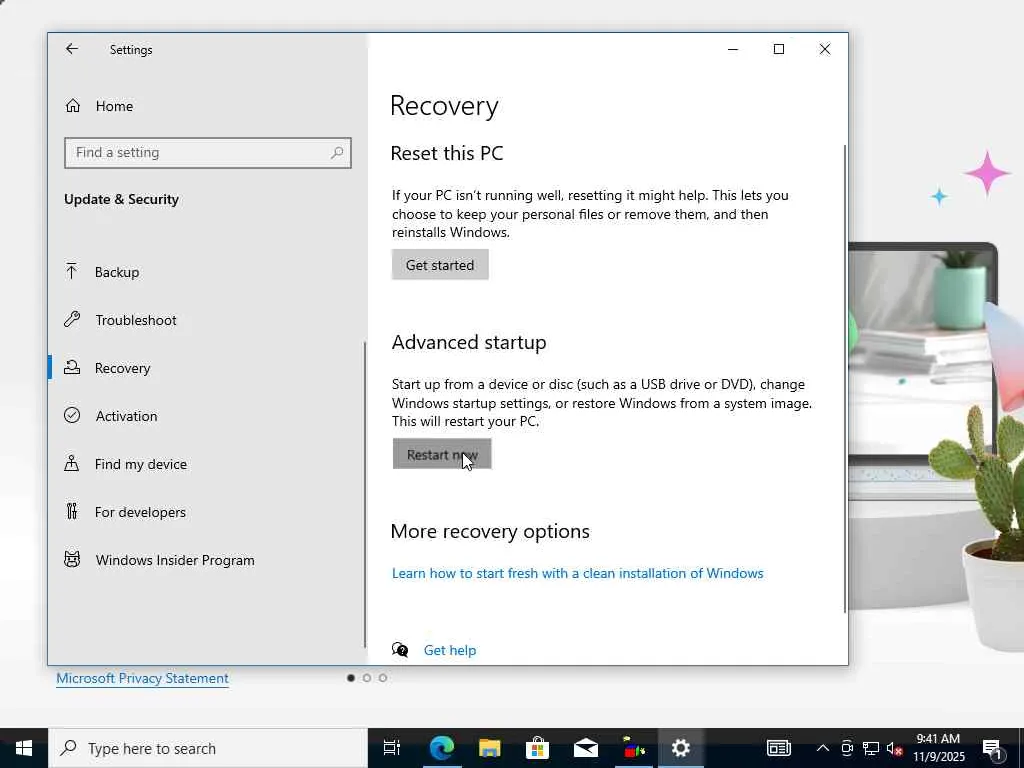Select the second page dot in background window
This screenshot has height=768, width=1024.
[367, 678]
